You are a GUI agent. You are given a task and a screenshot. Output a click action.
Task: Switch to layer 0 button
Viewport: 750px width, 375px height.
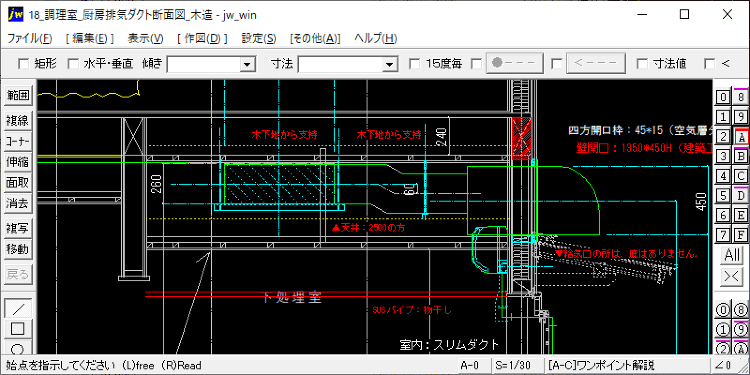[723, 98]
